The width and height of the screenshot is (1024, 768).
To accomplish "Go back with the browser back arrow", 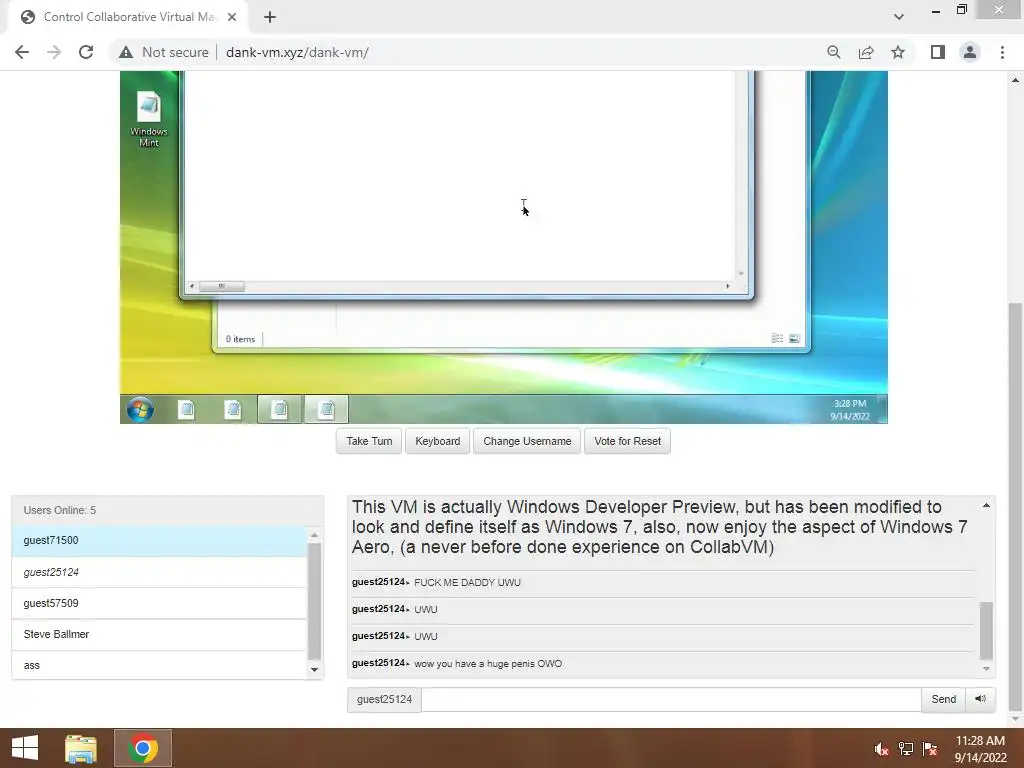I will click(x=22, y=52).
